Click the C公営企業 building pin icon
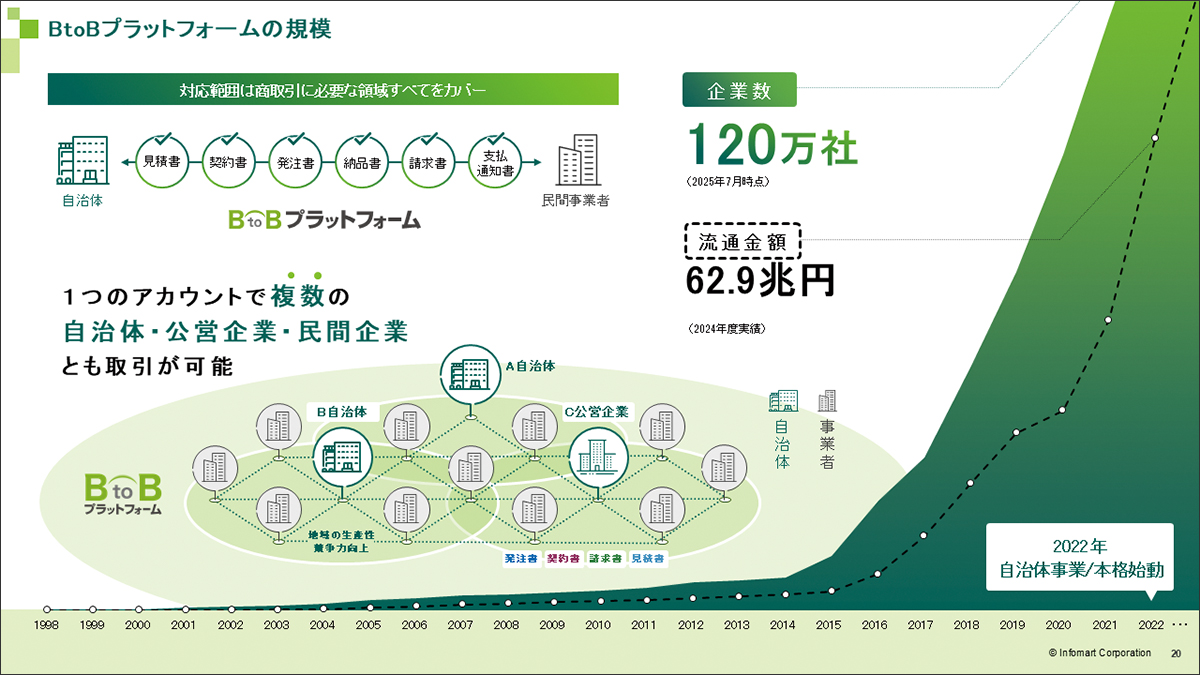1200x675 pixels. tap(597, 464)
